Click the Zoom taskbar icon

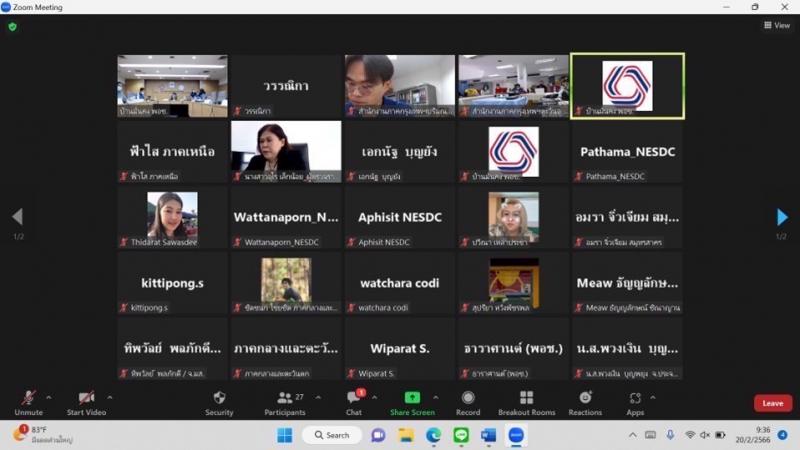coord(516,435)
